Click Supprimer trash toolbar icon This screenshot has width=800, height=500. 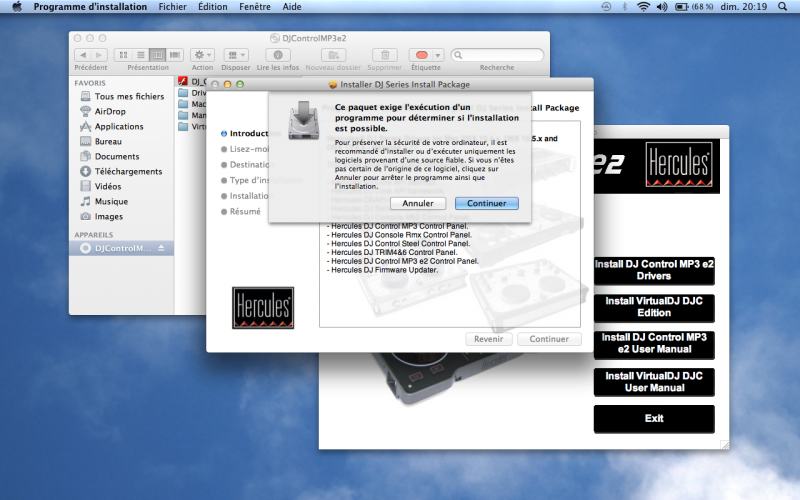[x=385, y=55]
